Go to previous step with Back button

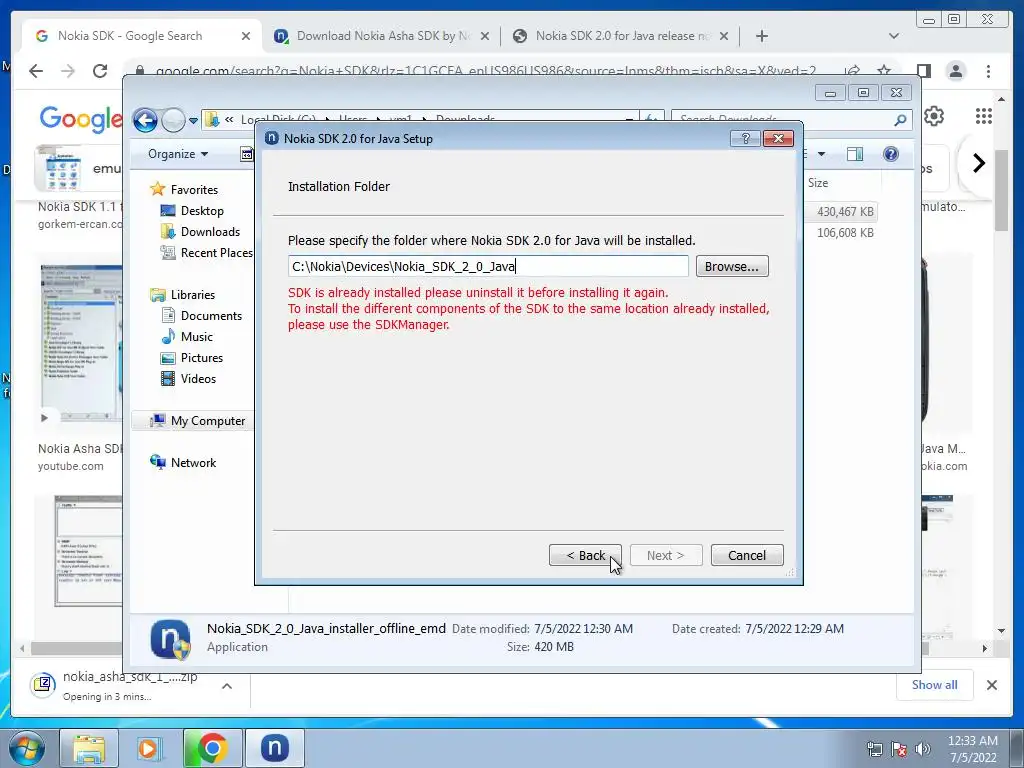click(585, 555)
